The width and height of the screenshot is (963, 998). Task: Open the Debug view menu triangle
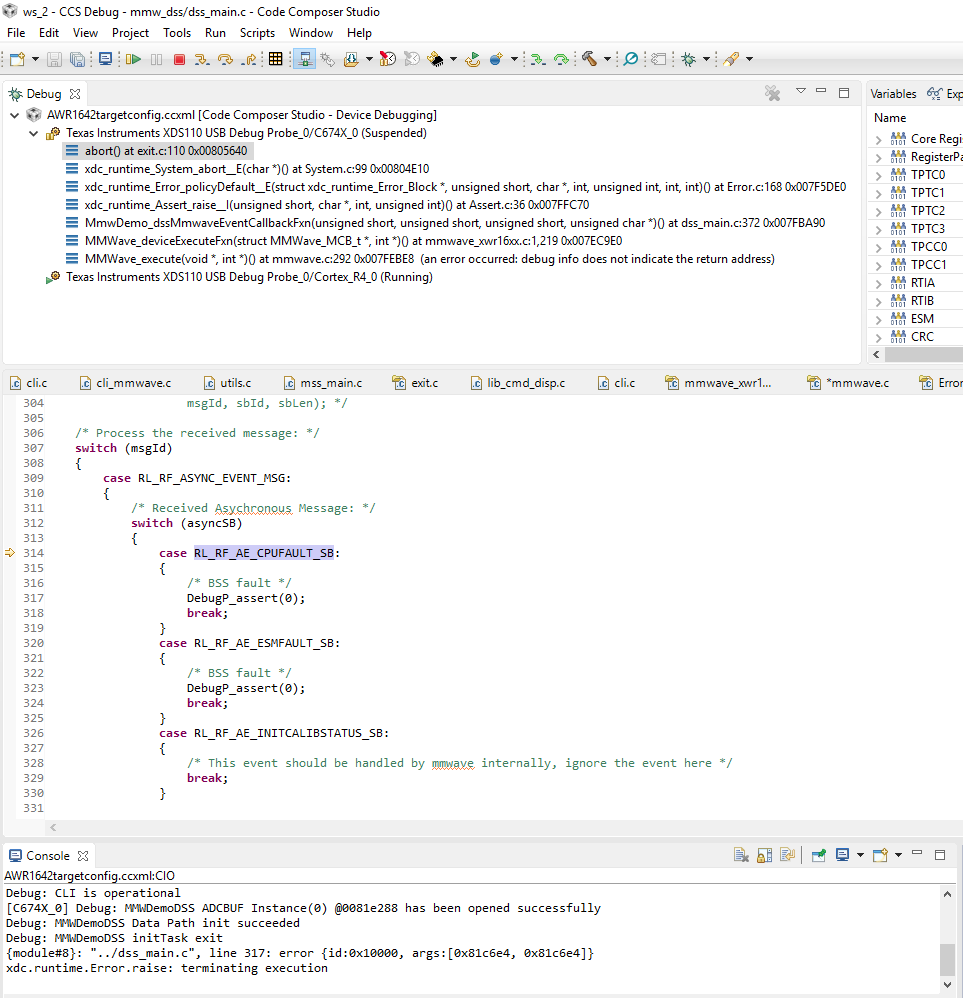pos(801,91)
